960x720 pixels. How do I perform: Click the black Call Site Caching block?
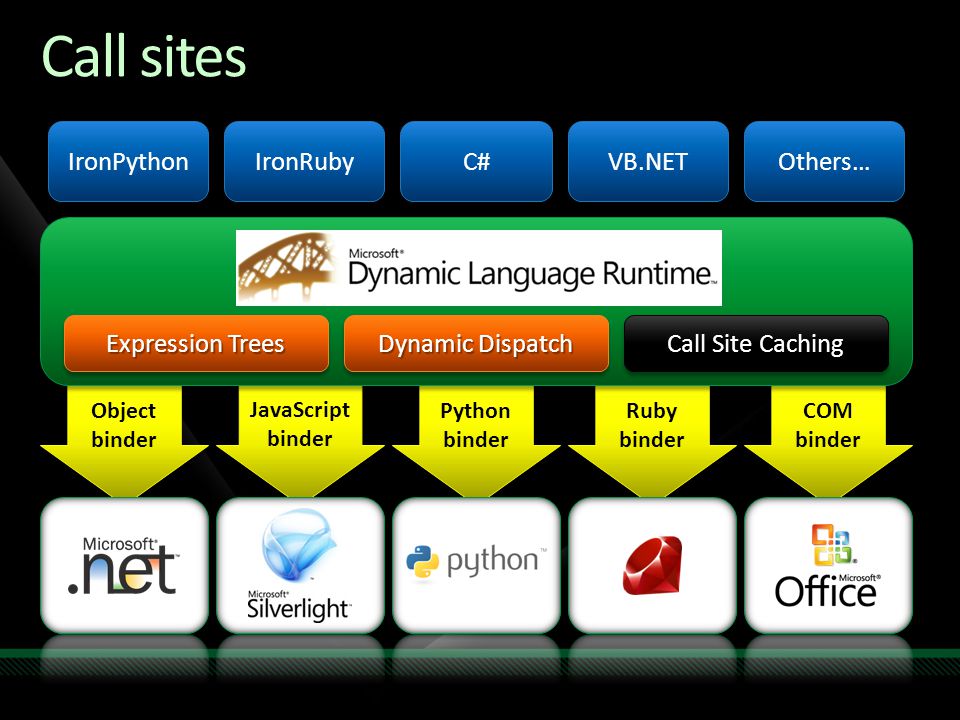(x=756, y=343)
